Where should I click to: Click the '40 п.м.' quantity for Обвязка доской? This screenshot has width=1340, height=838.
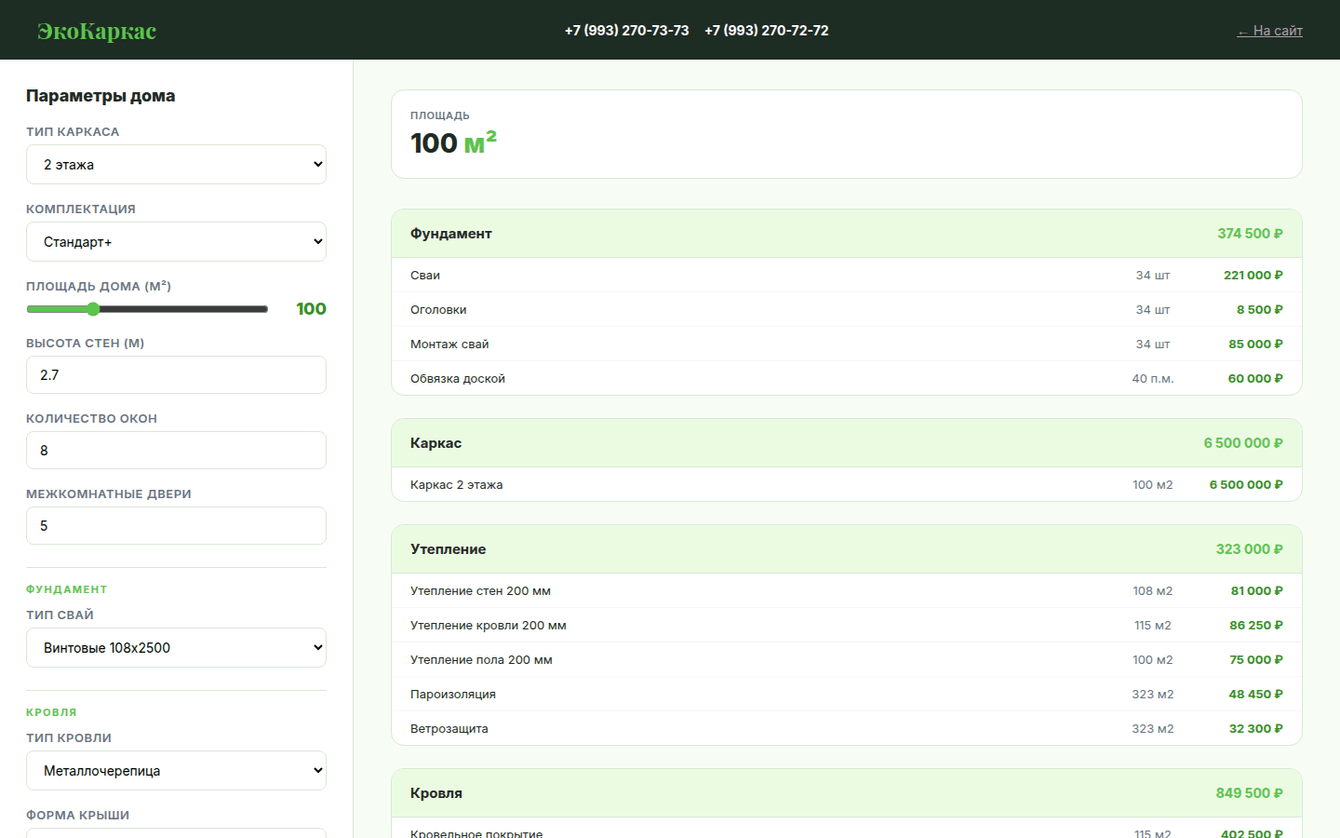click(1153, 379)
